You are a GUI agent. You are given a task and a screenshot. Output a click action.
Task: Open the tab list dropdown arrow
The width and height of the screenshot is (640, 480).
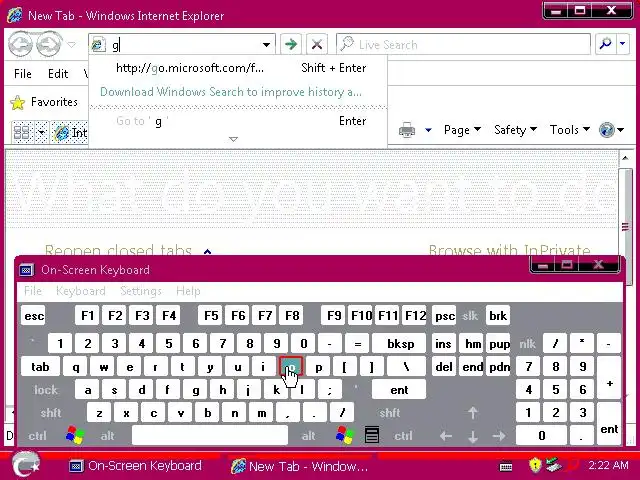coord(41,132)
